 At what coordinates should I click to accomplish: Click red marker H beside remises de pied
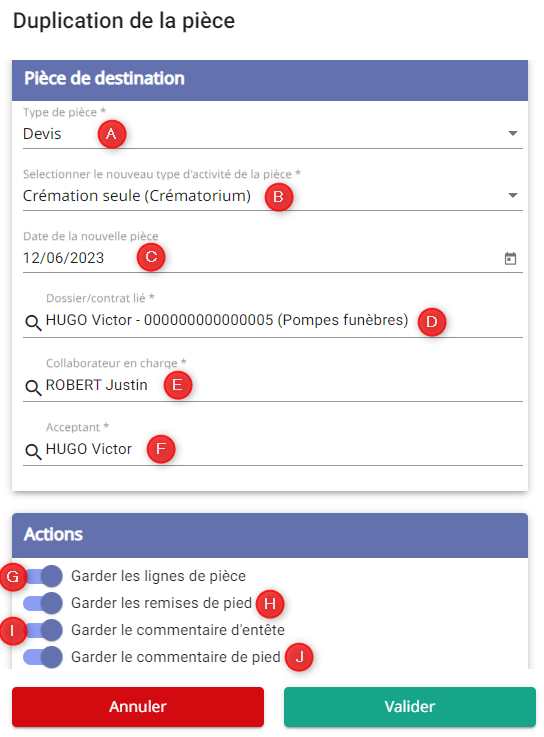(270, 604)
